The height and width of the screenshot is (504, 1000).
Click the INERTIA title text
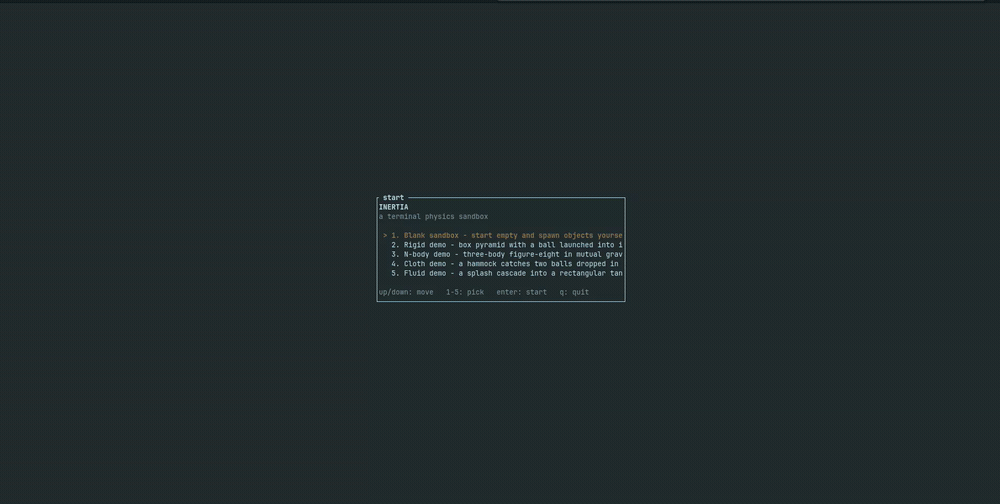(x=393, y=207)
